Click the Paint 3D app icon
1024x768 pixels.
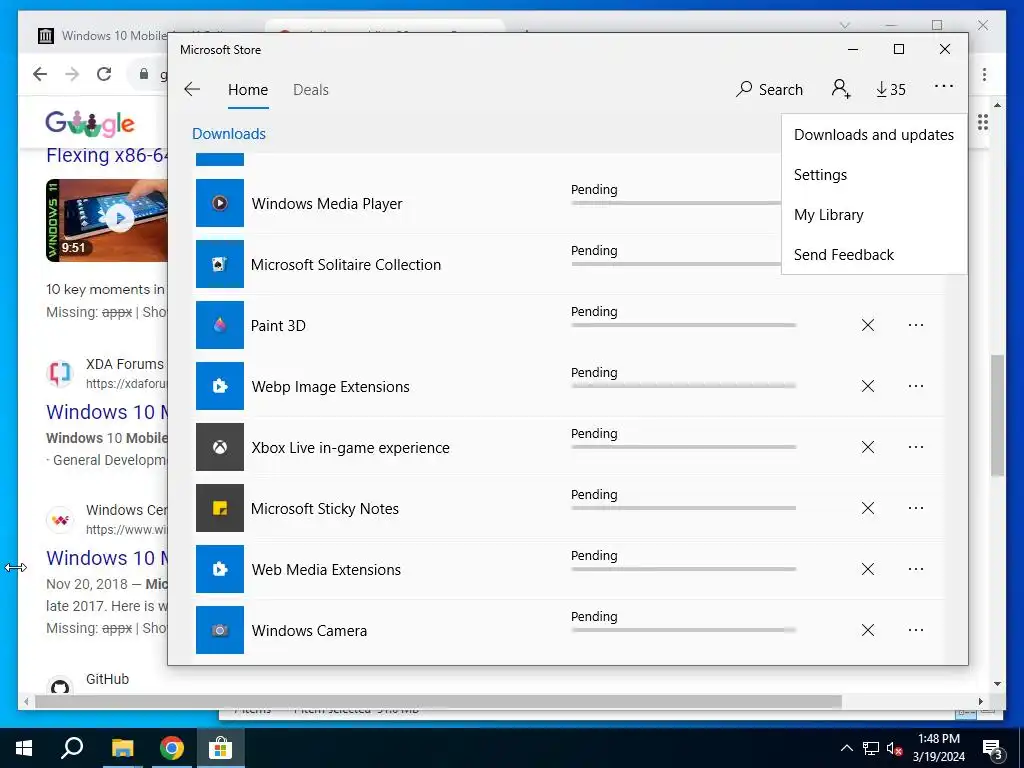tap(220, 325)
